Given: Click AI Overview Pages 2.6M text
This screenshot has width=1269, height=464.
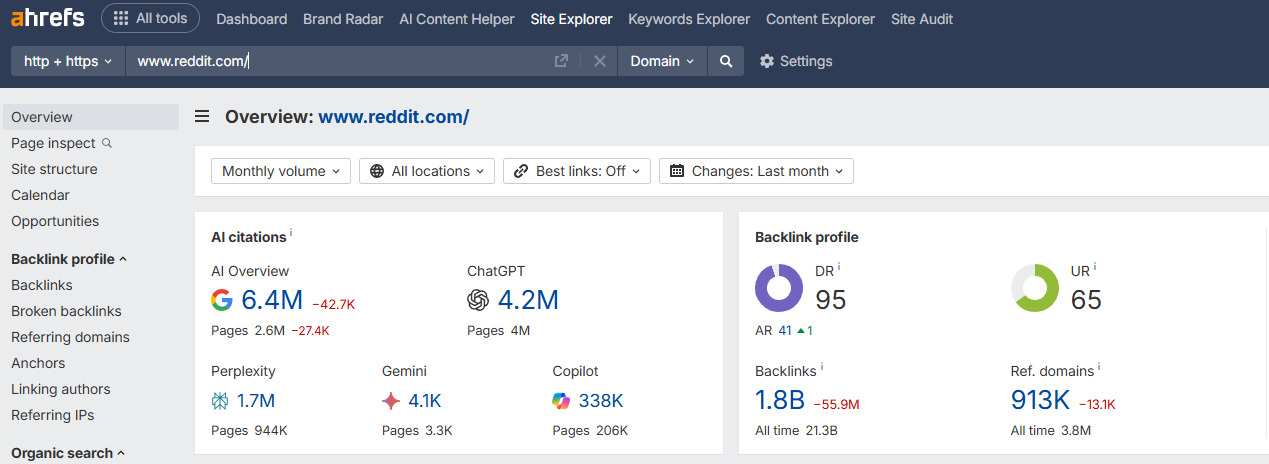Looking at the screenshot, I should click(248, 330).
